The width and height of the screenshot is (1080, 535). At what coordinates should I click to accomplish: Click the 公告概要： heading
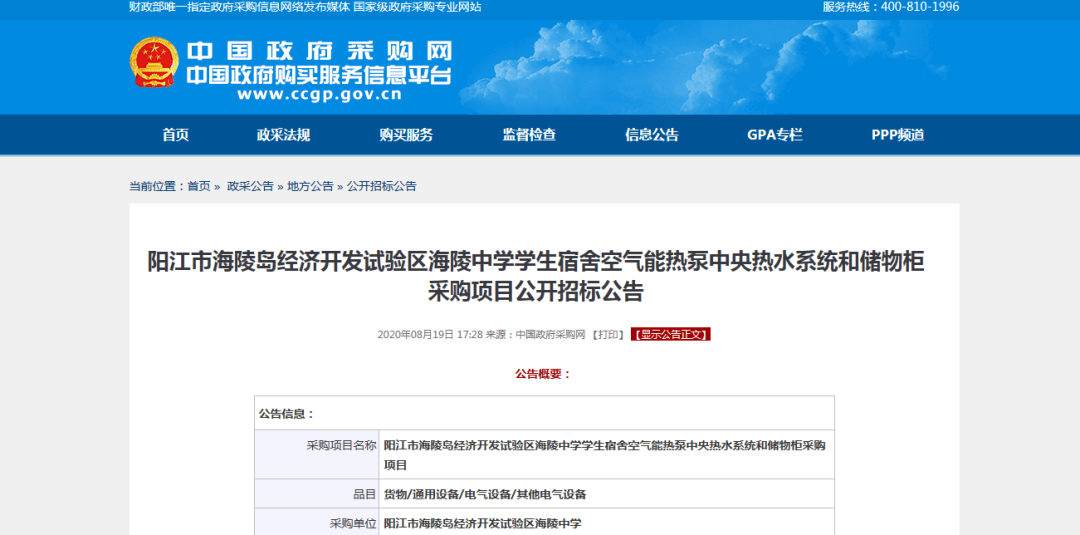(x=543, y=374)
